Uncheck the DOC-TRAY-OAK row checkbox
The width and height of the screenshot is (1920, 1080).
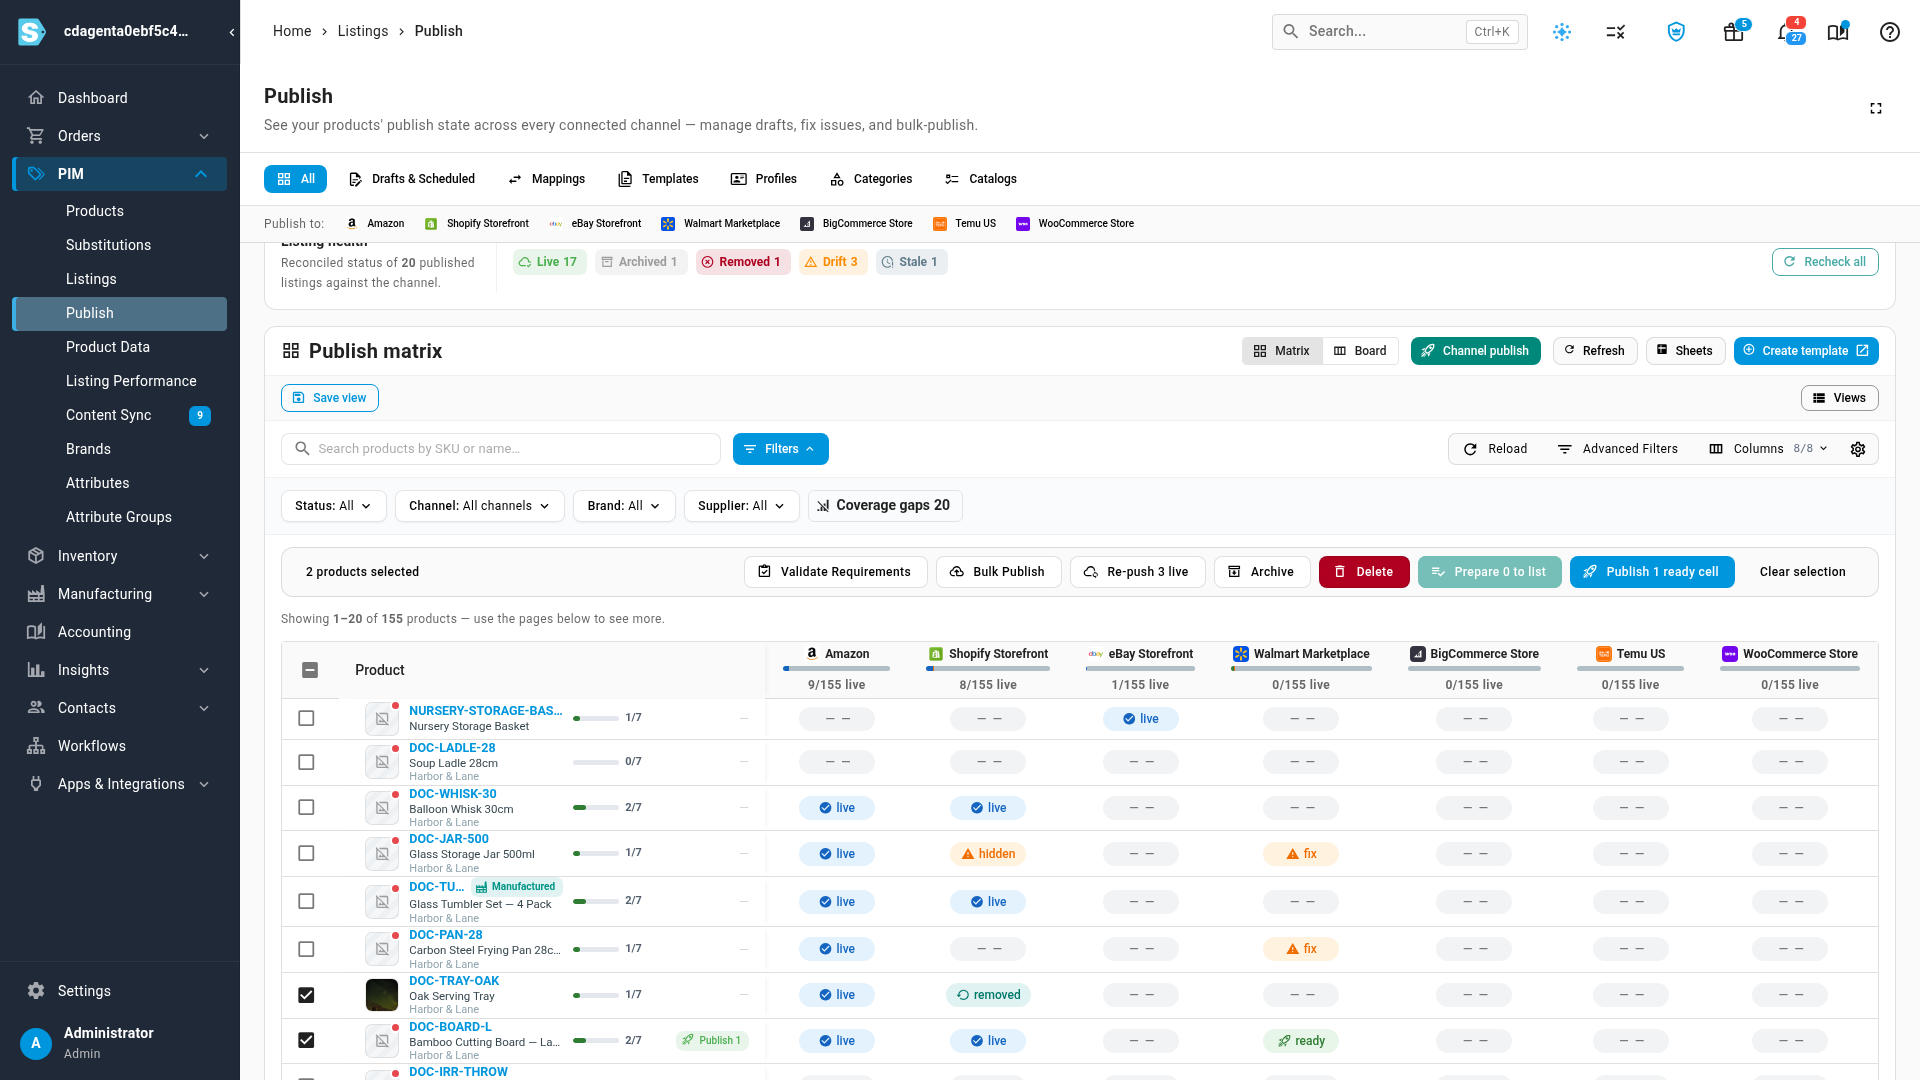coord(306,995)
